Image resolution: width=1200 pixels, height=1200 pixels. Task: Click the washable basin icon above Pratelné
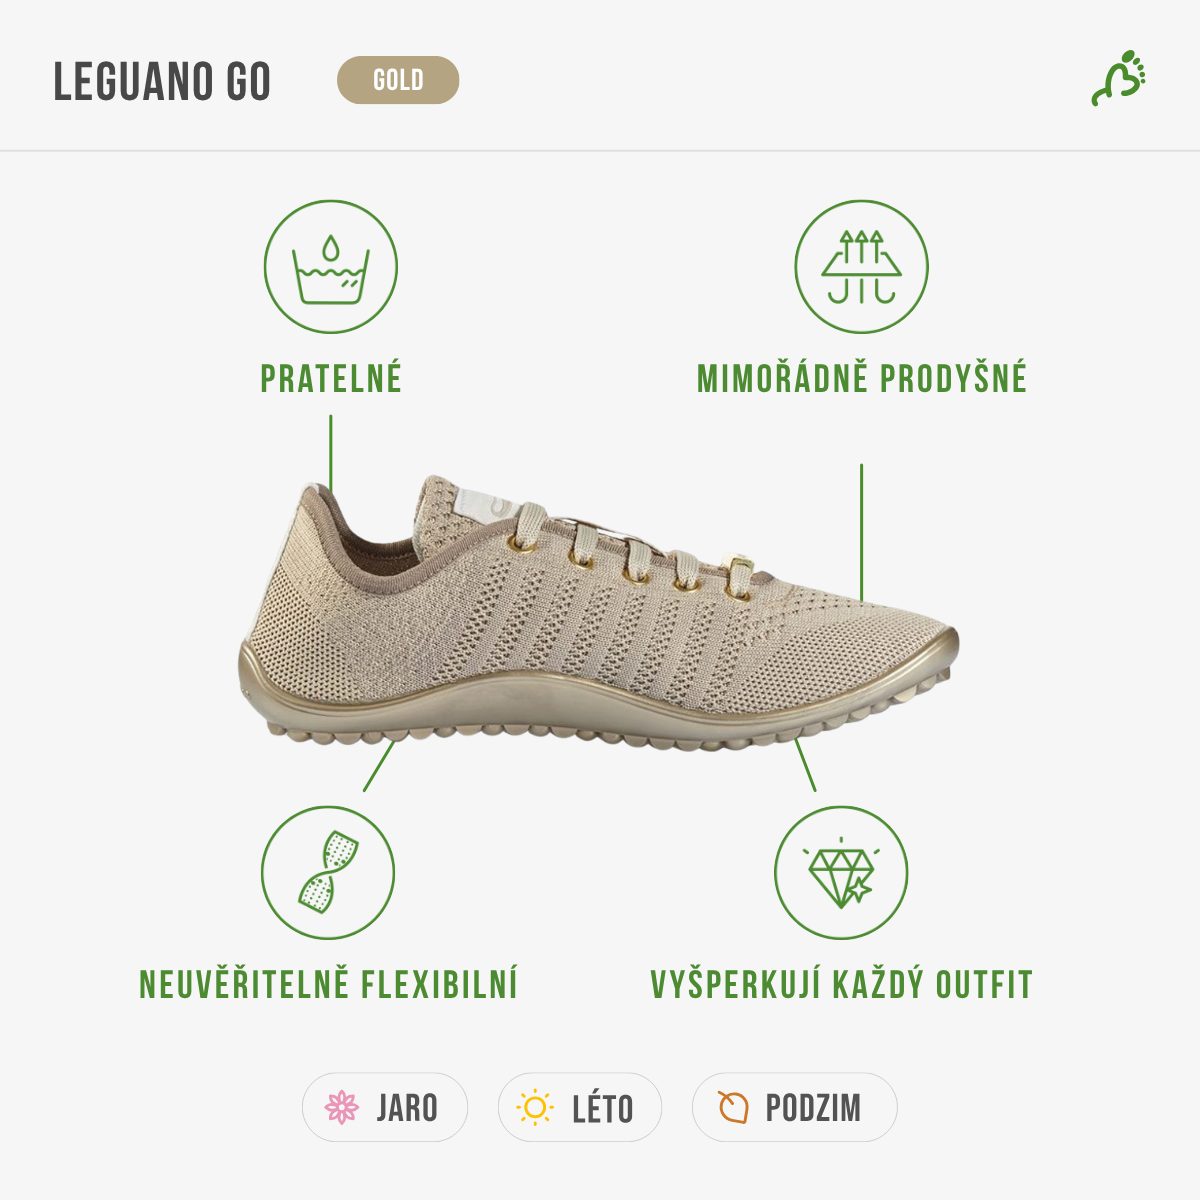pyautogui.click(x=331, y=267)
